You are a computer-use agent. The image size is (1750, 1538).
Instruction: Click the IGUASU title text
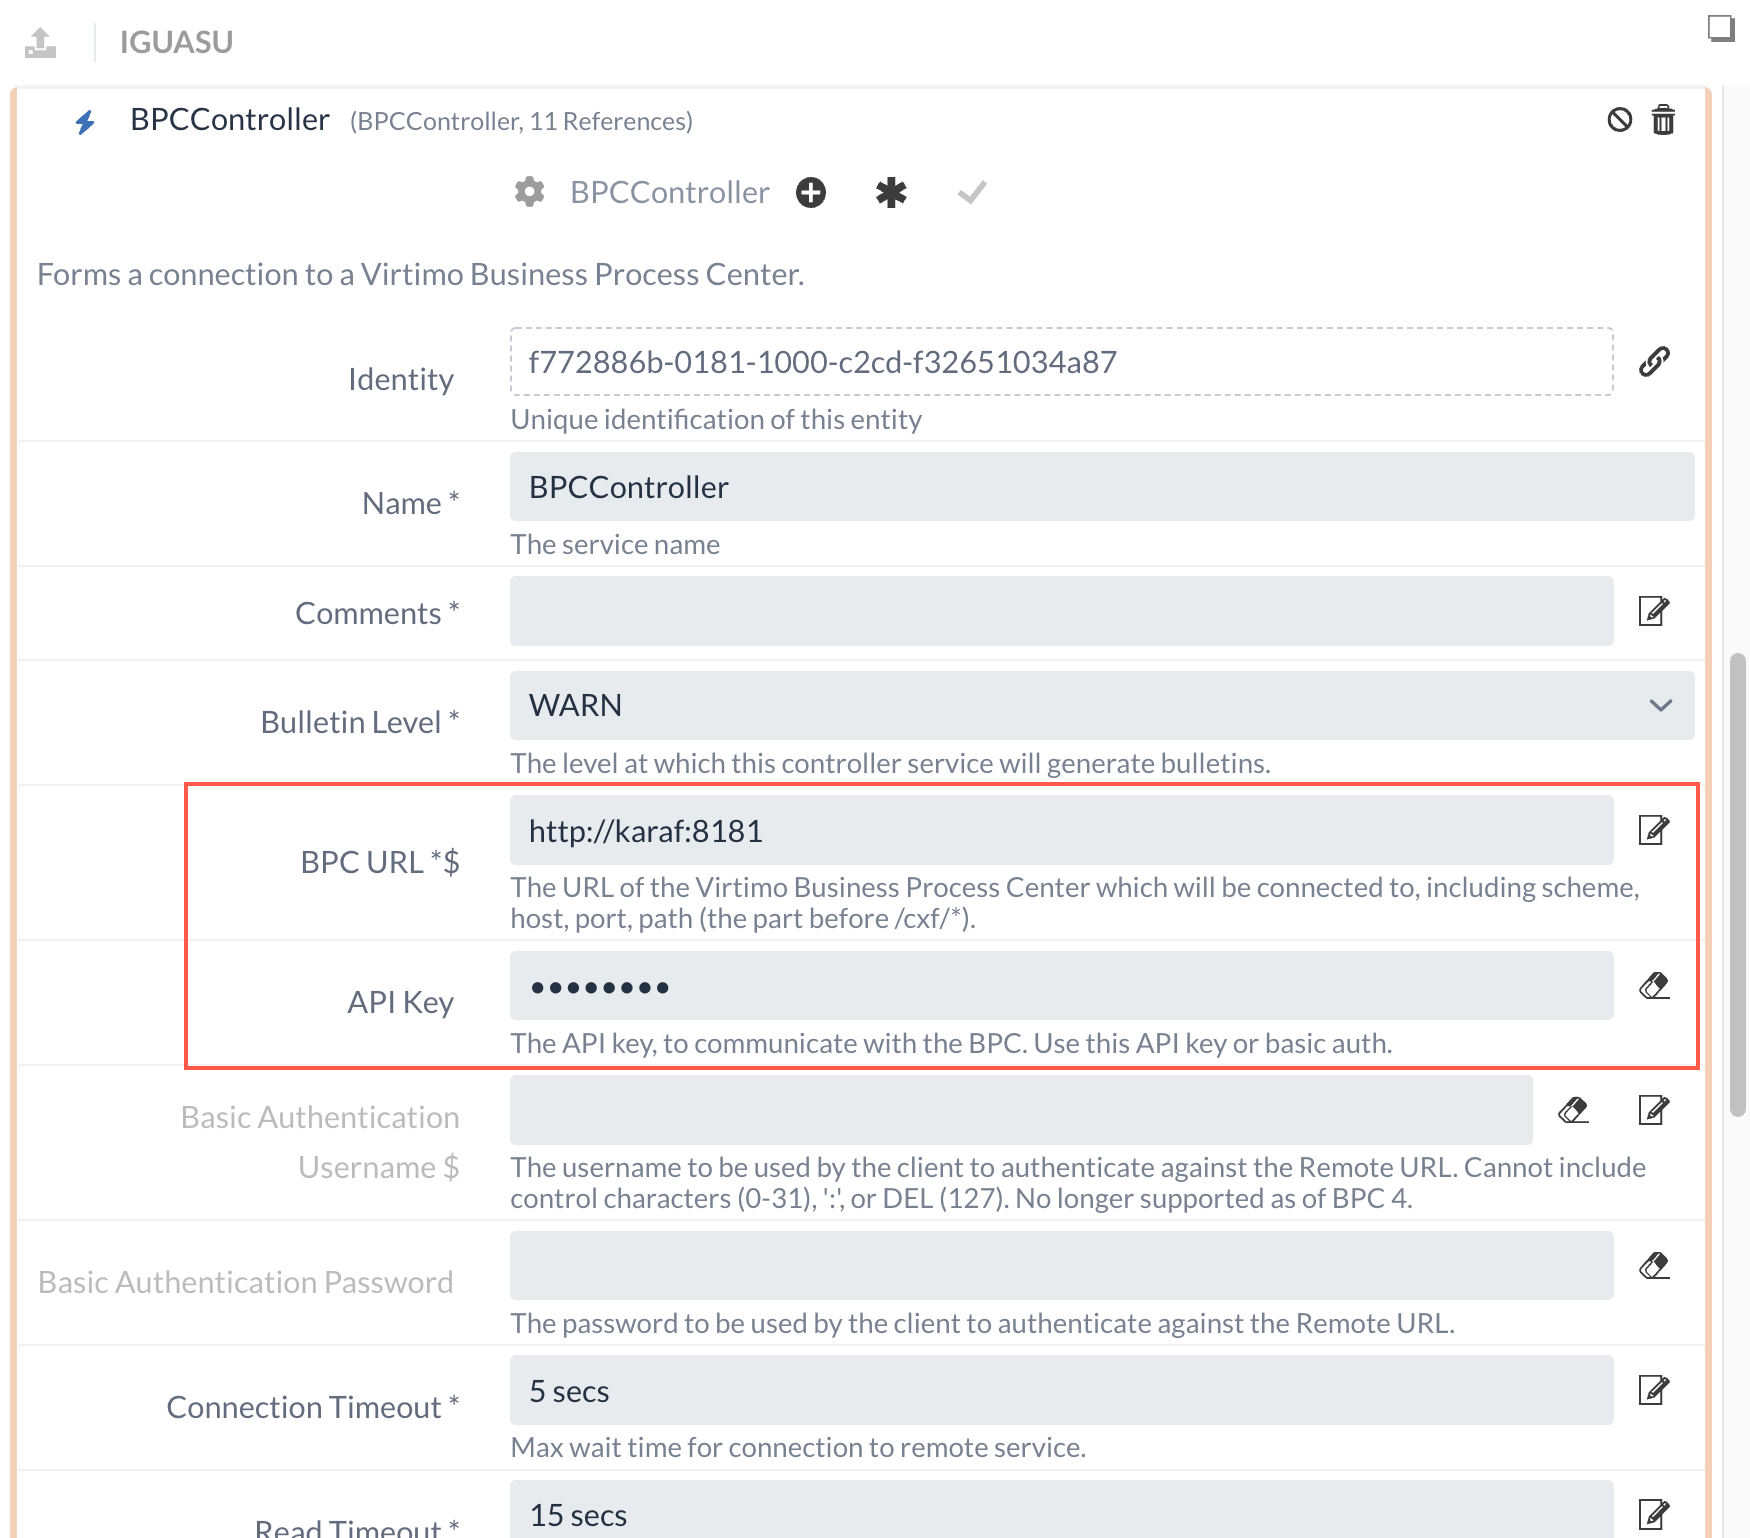tap(176, 42)
